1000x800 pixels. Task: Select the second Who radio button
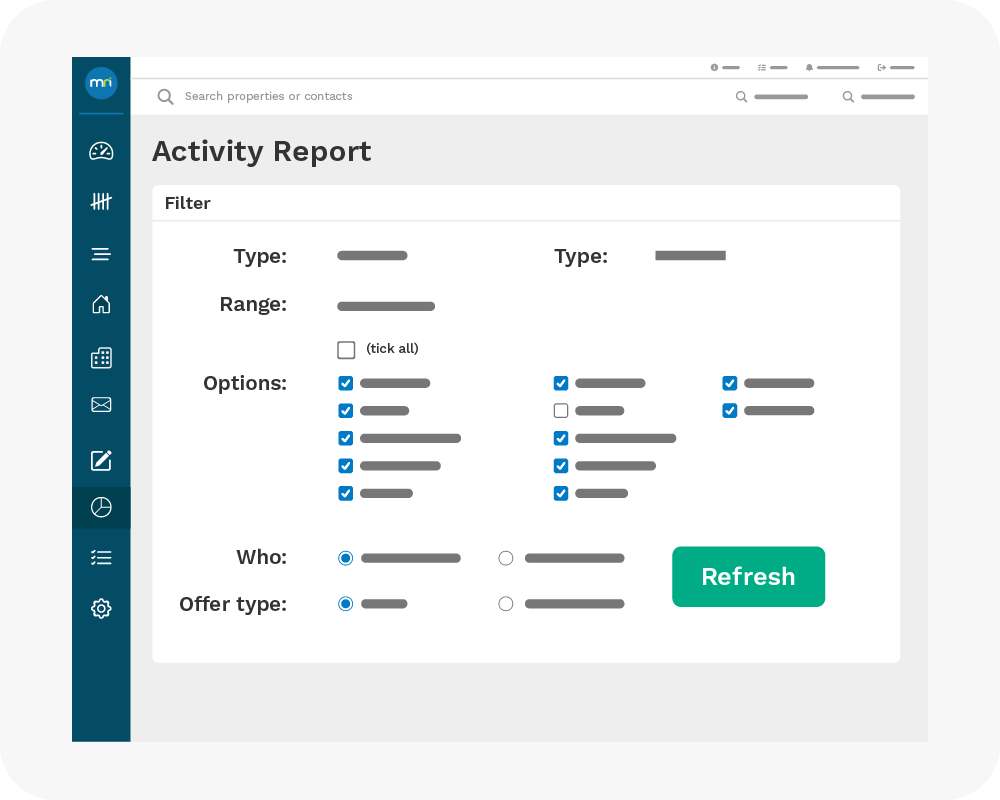point(506,558)
